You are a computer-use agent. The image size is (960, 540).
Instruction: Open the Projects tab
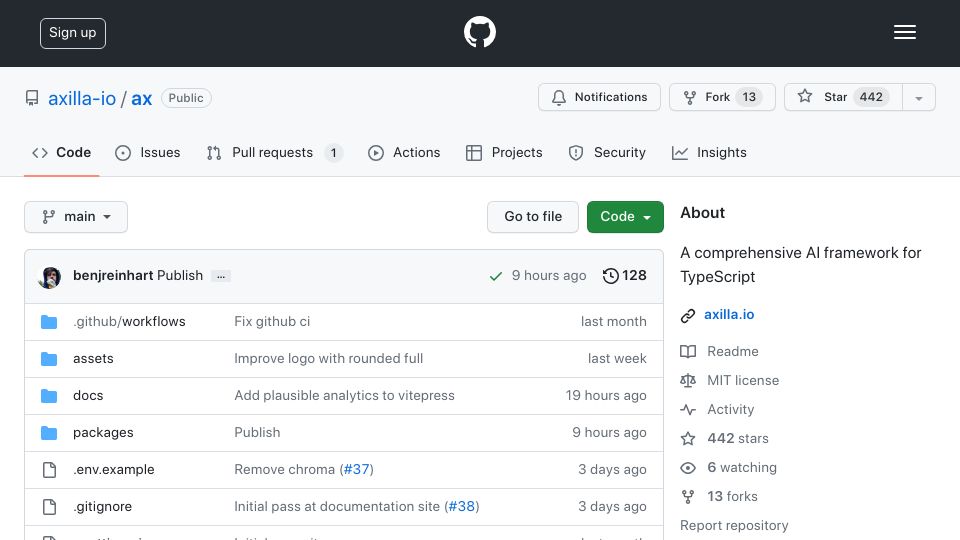coord(504,152)
